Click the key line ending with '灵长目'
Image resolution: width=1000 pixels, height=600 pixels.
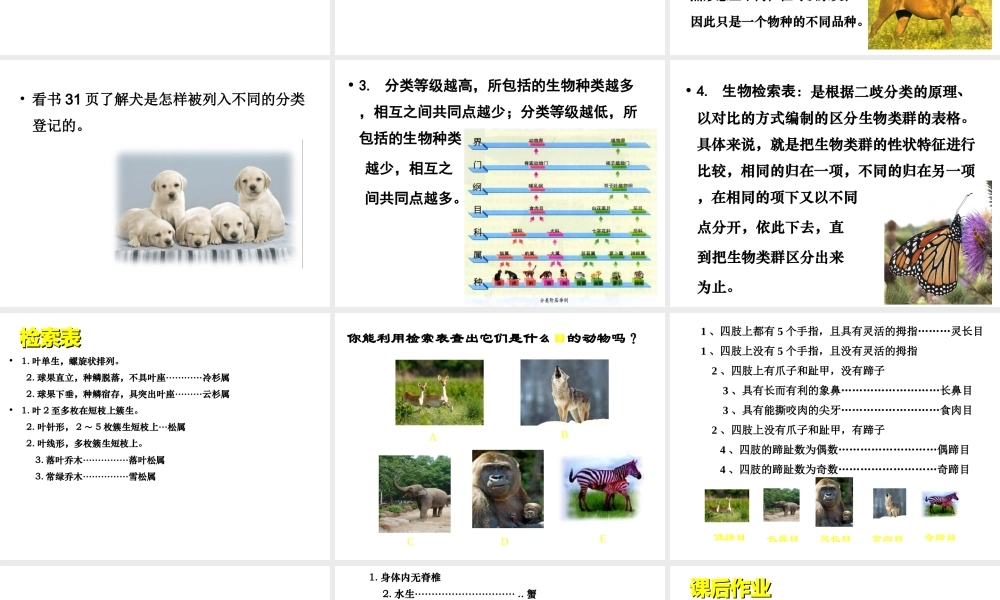click(x=842, y=331)
